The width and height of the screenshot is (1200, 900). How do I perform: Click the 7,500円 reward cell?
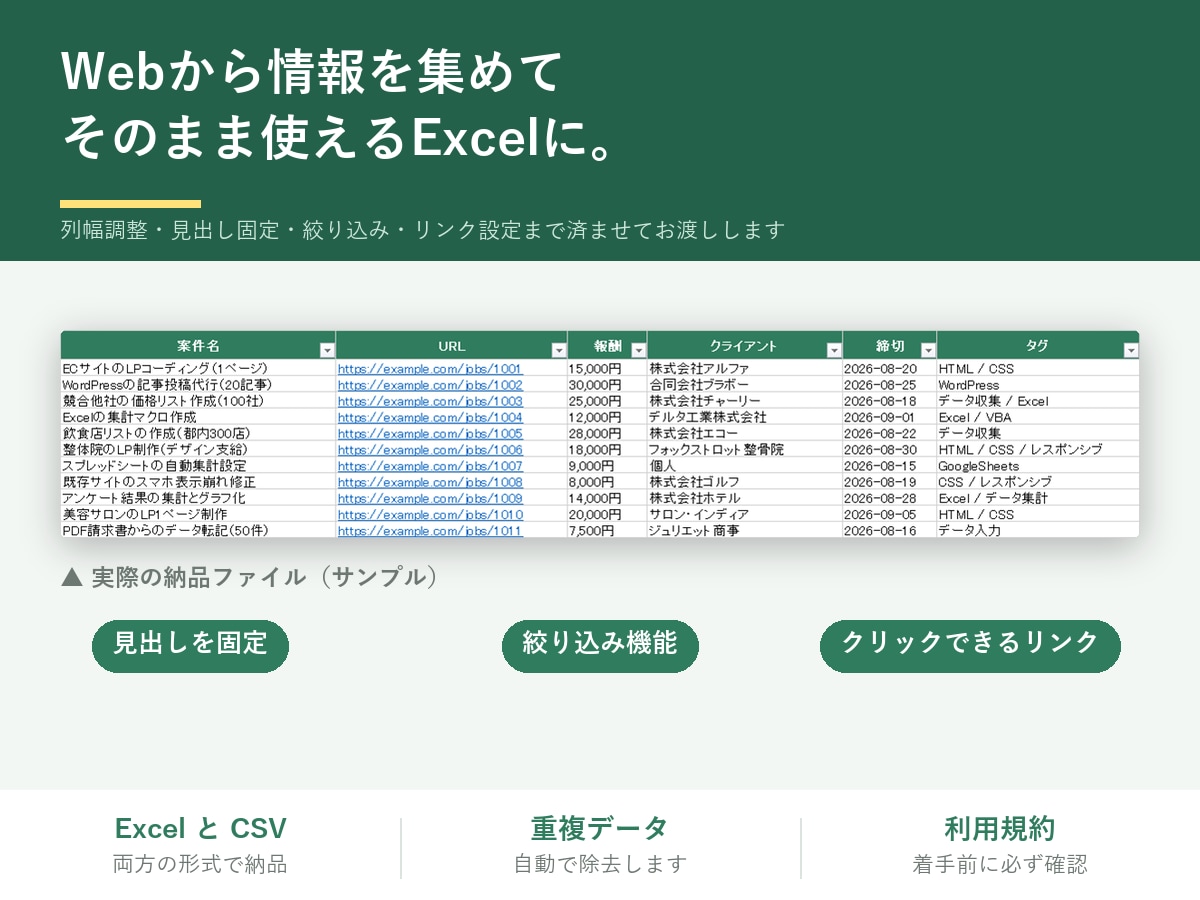coord(607,531)
